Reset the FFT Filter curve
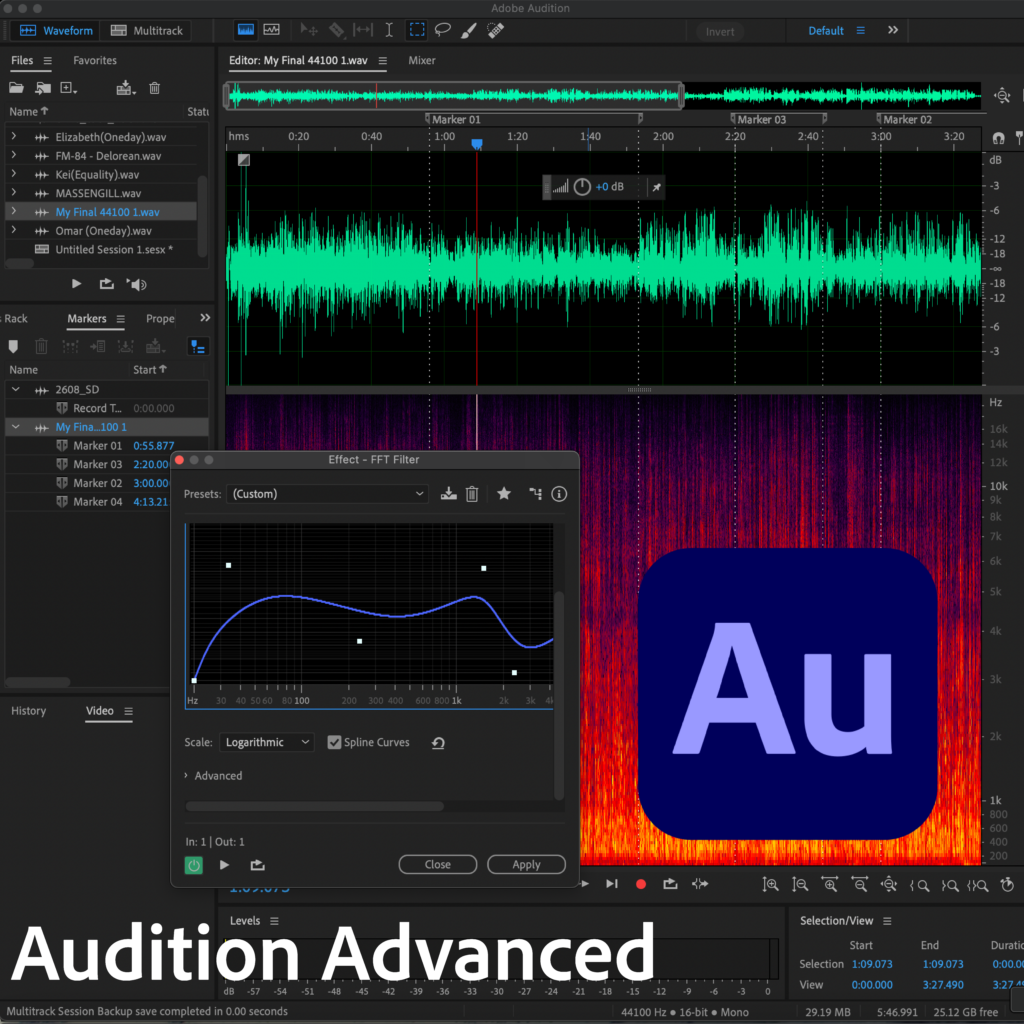 438,743
